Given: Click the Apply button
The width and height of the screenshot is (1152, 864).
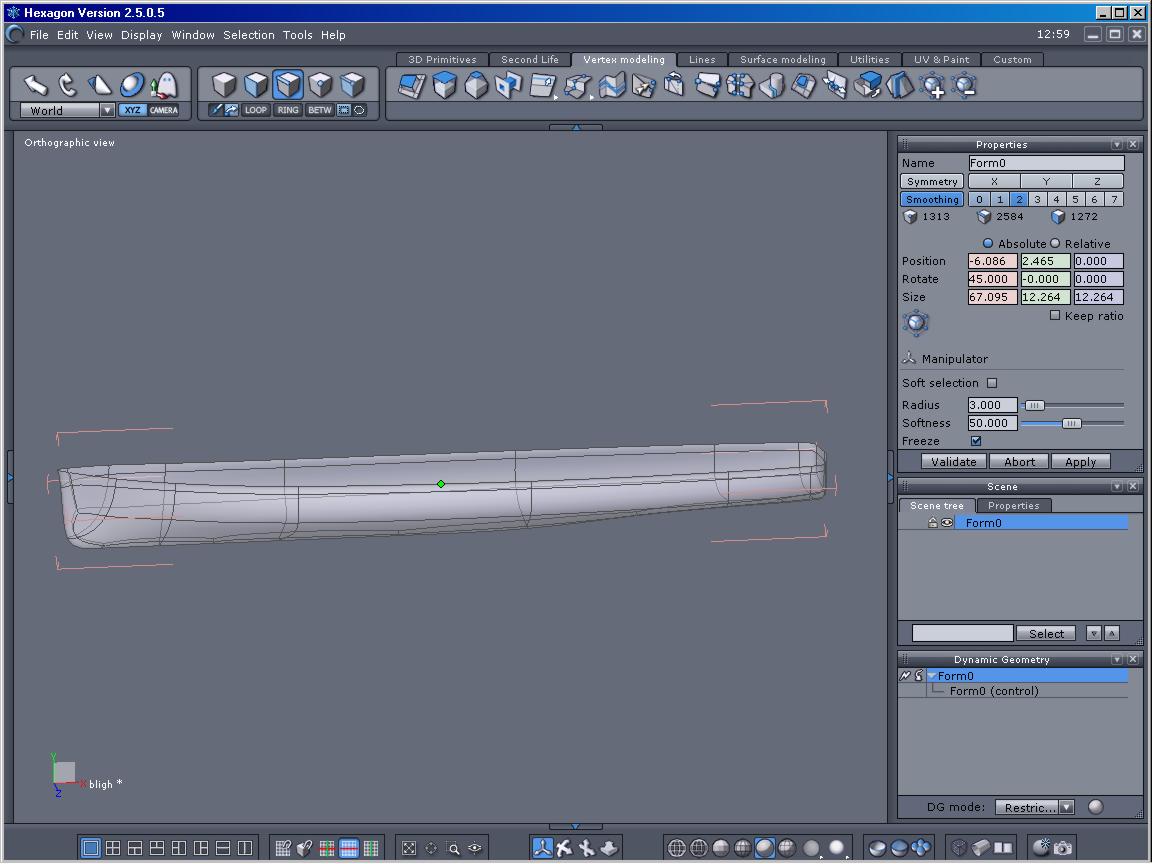Looking at the screenshot, I should pos(1080,462).
